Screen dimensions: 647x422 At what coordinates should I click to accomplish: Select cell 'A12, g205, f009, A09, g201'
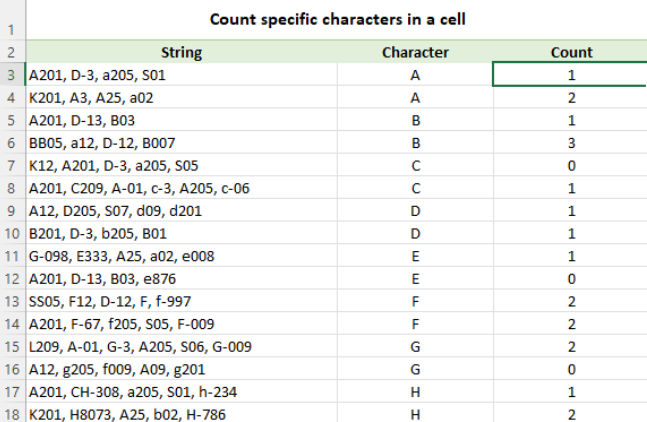pos(182,369)
